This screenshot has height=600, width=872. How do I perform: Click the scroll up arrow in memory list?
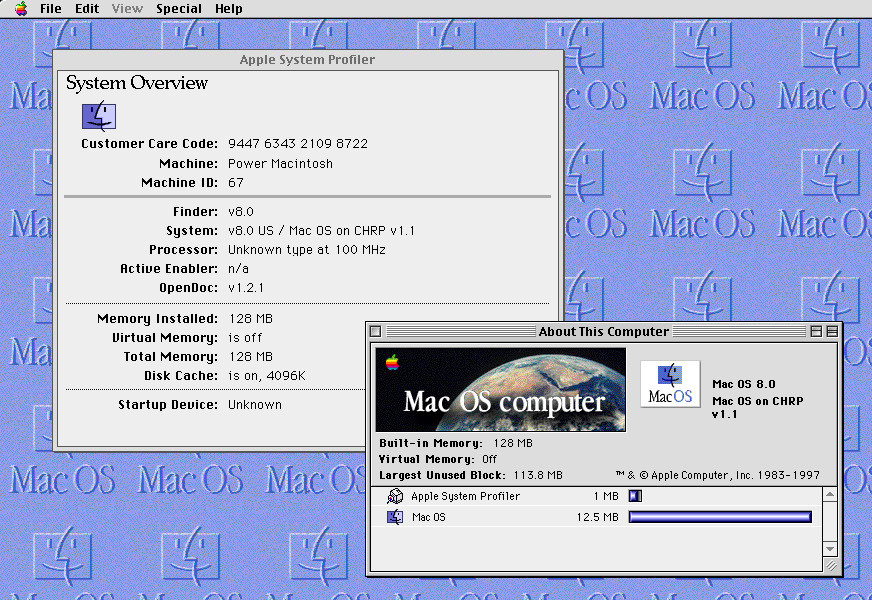[828, 494]
